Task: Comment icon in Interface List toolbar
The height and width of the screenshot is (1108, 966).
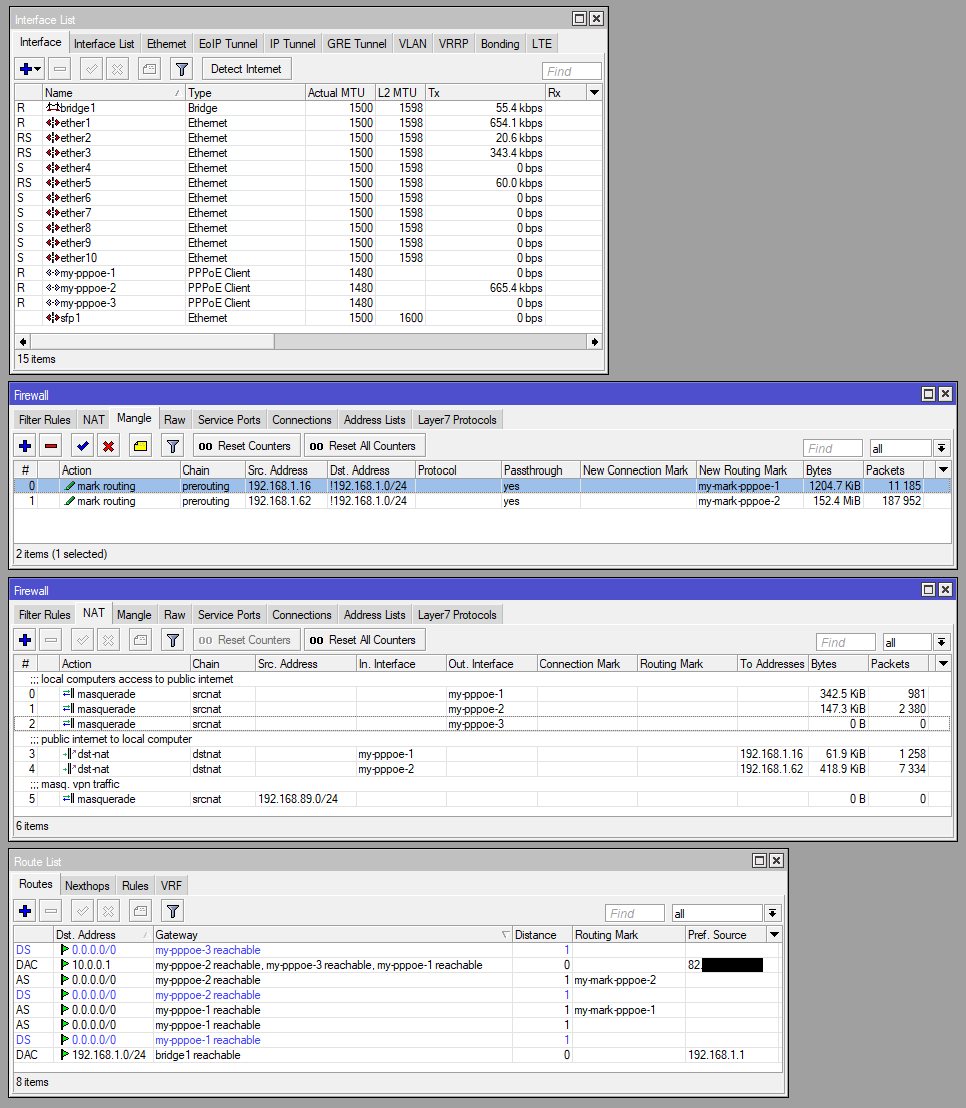Action: [x=148, y=69]
